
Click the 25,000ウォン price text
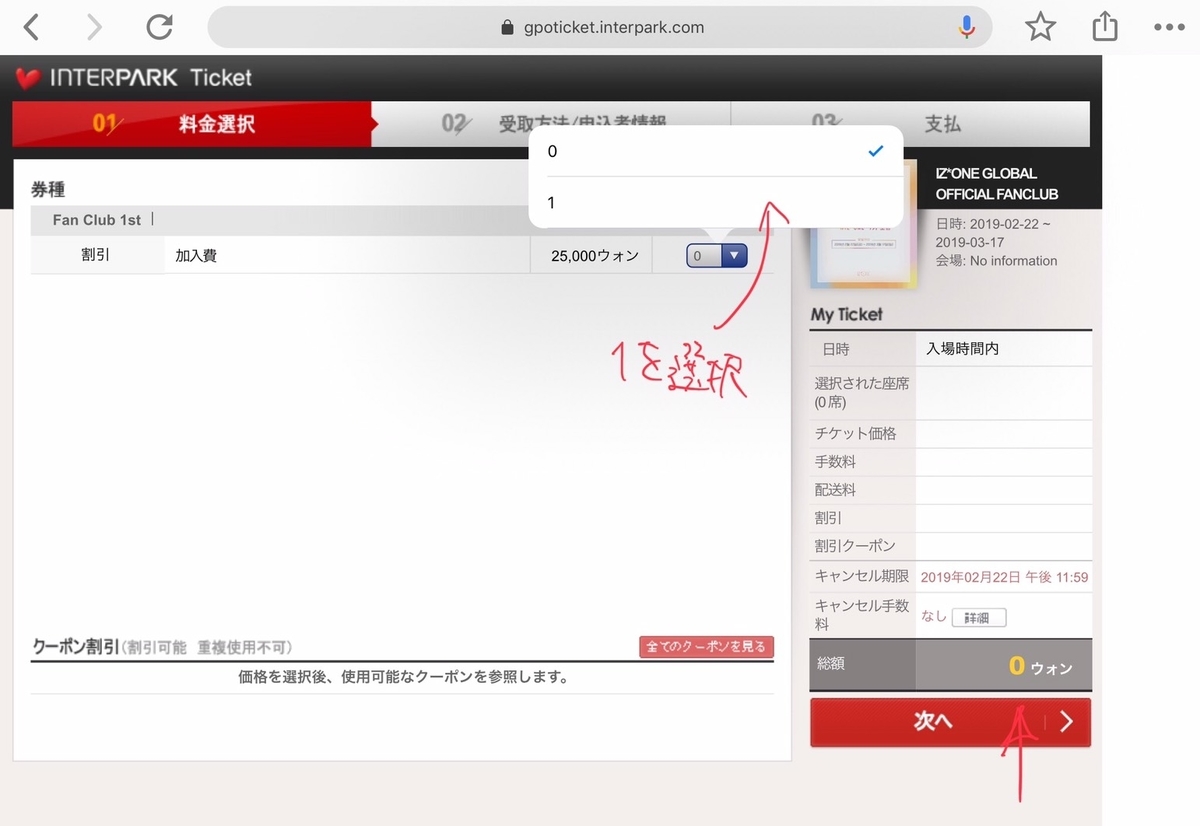tap(595, 256)
